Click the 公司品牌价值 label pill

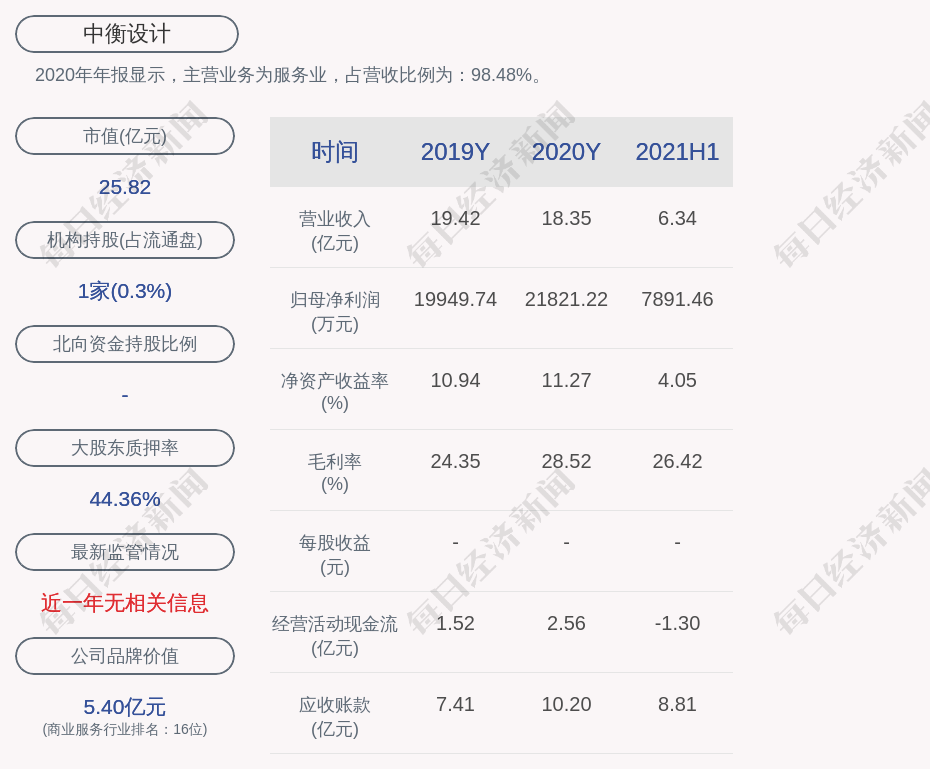pos(125,656)
